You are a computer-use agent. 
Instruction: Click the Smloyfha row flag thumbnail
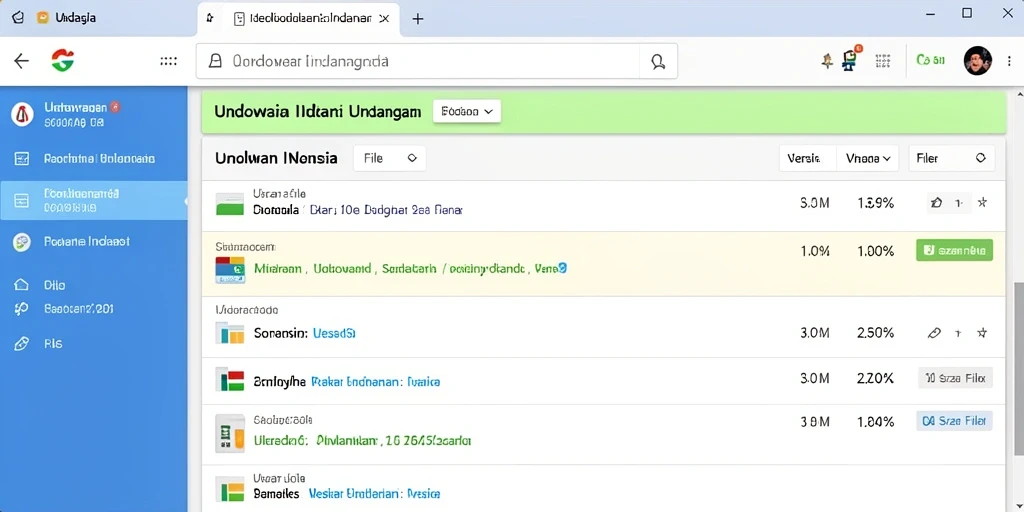(x=230, y=379)
